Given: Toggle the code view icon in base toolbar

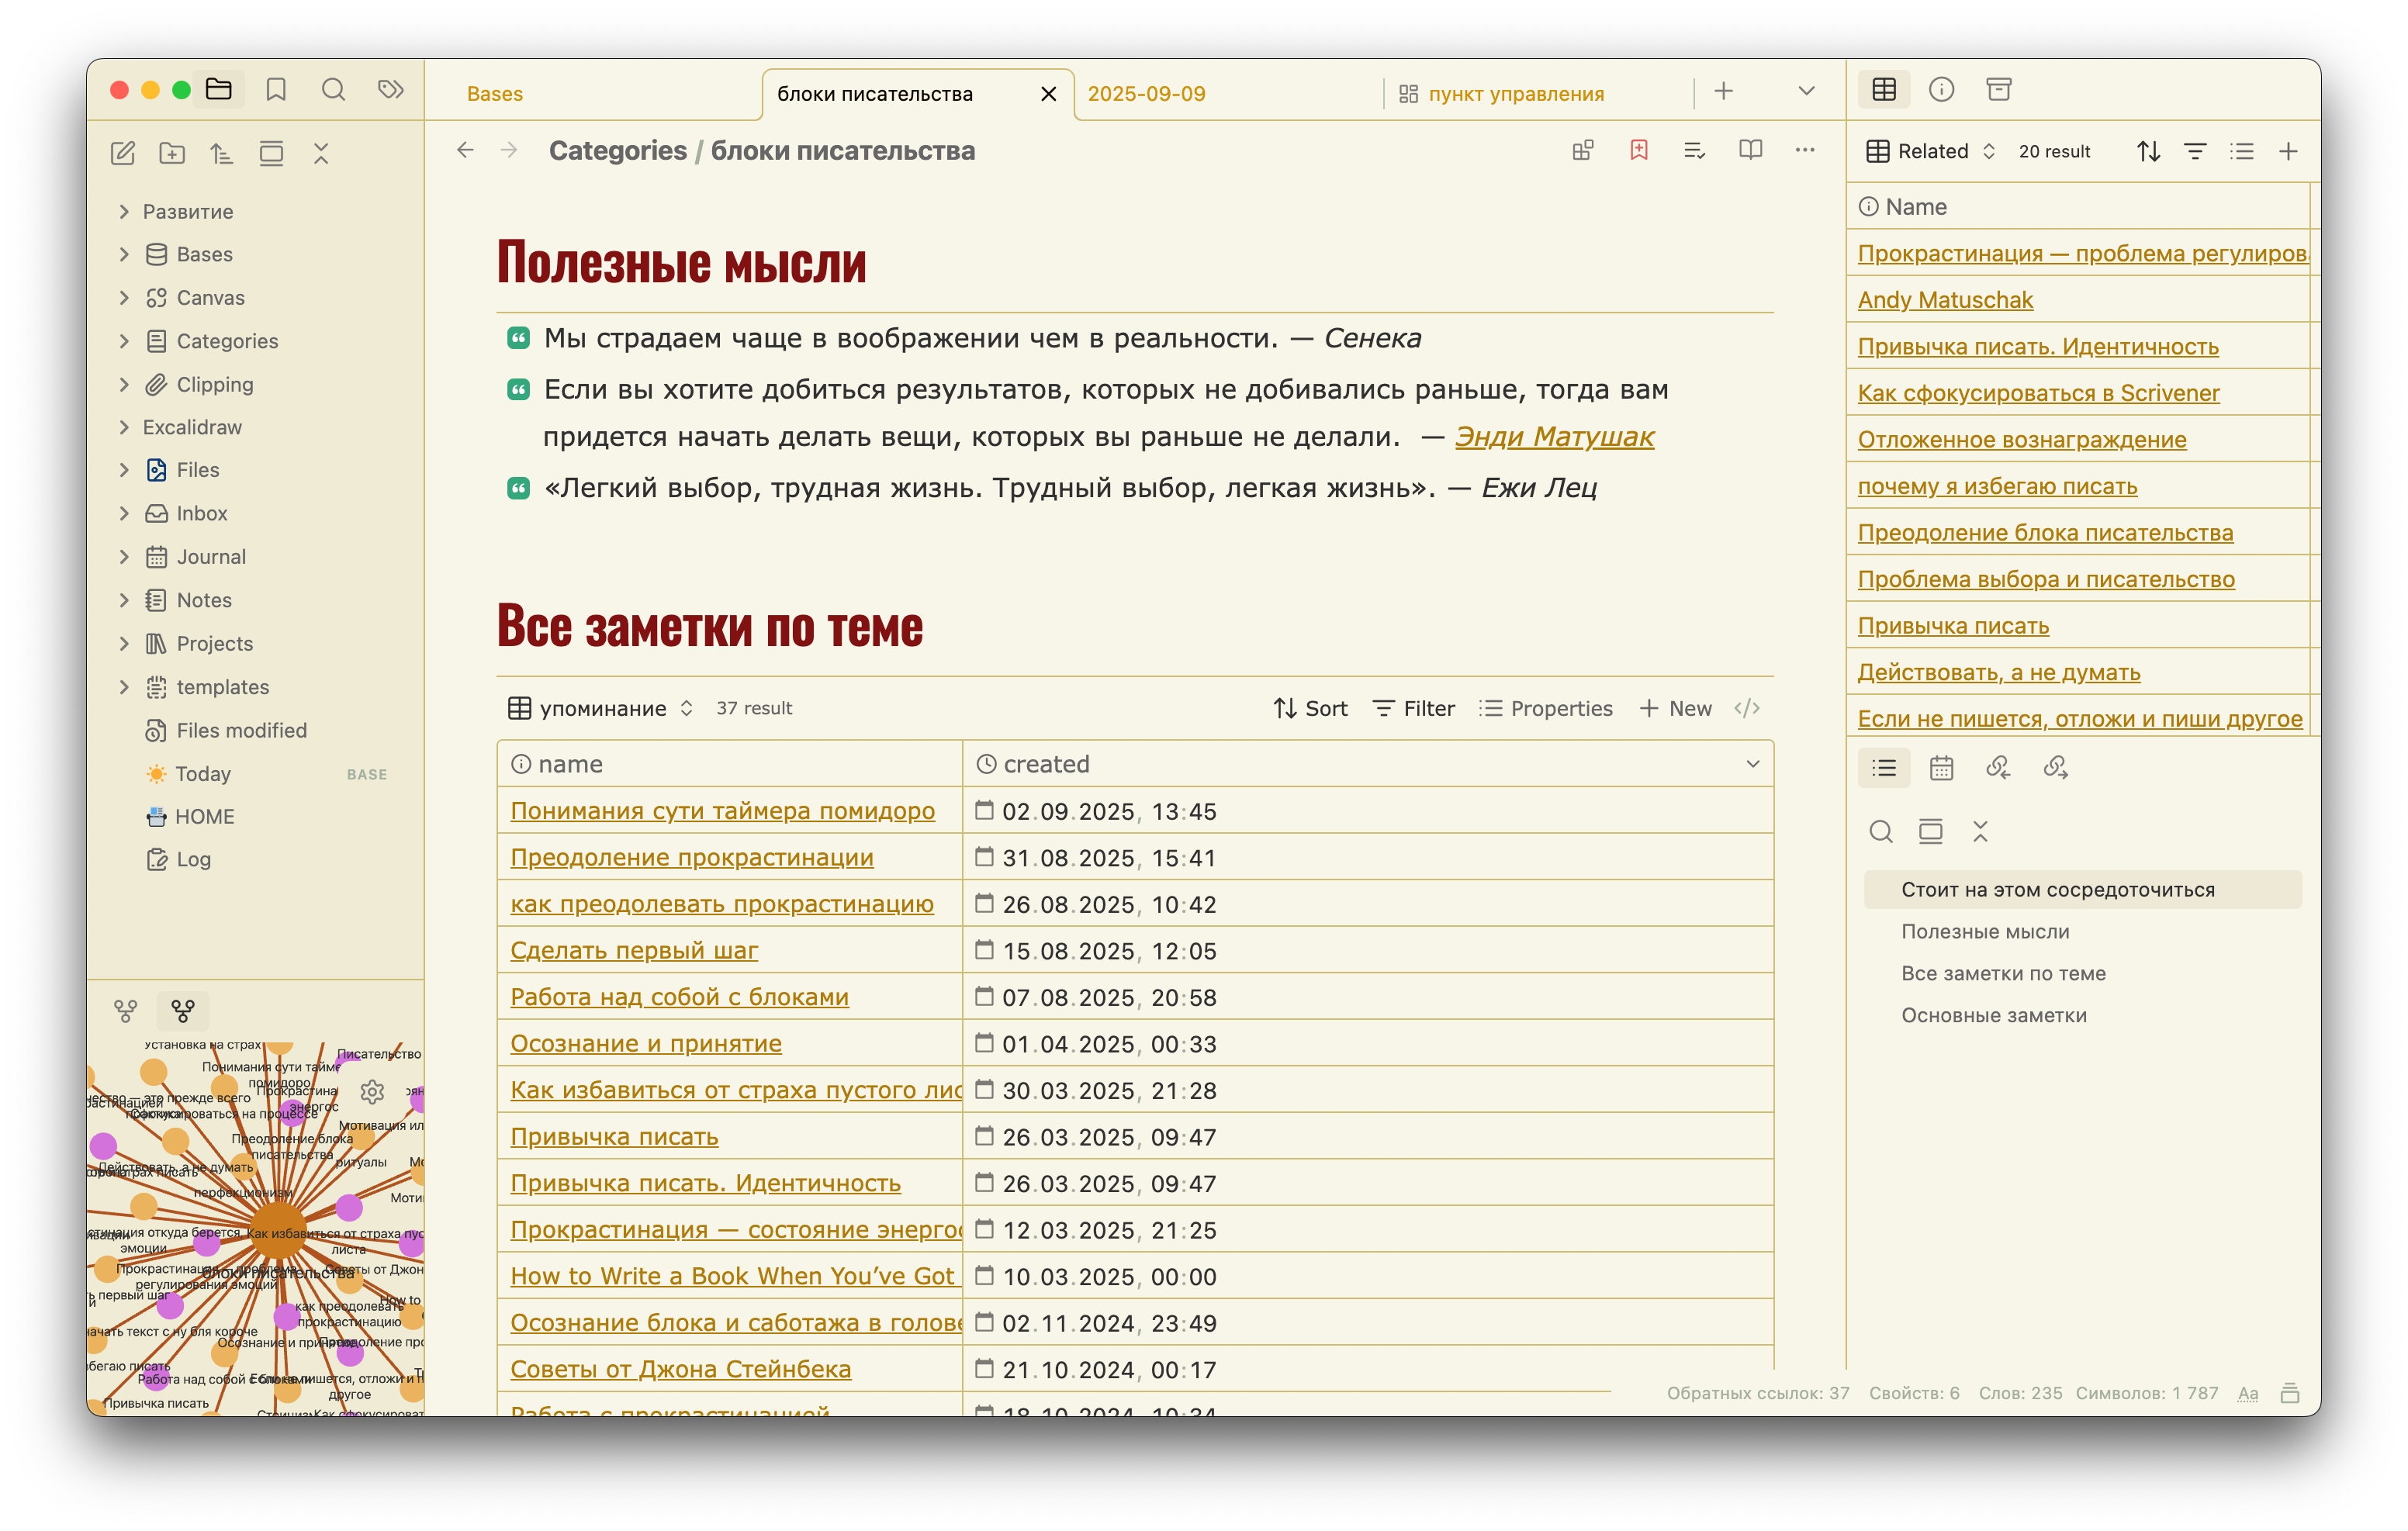Looking at the screenshot, I should click(1747, 708).
